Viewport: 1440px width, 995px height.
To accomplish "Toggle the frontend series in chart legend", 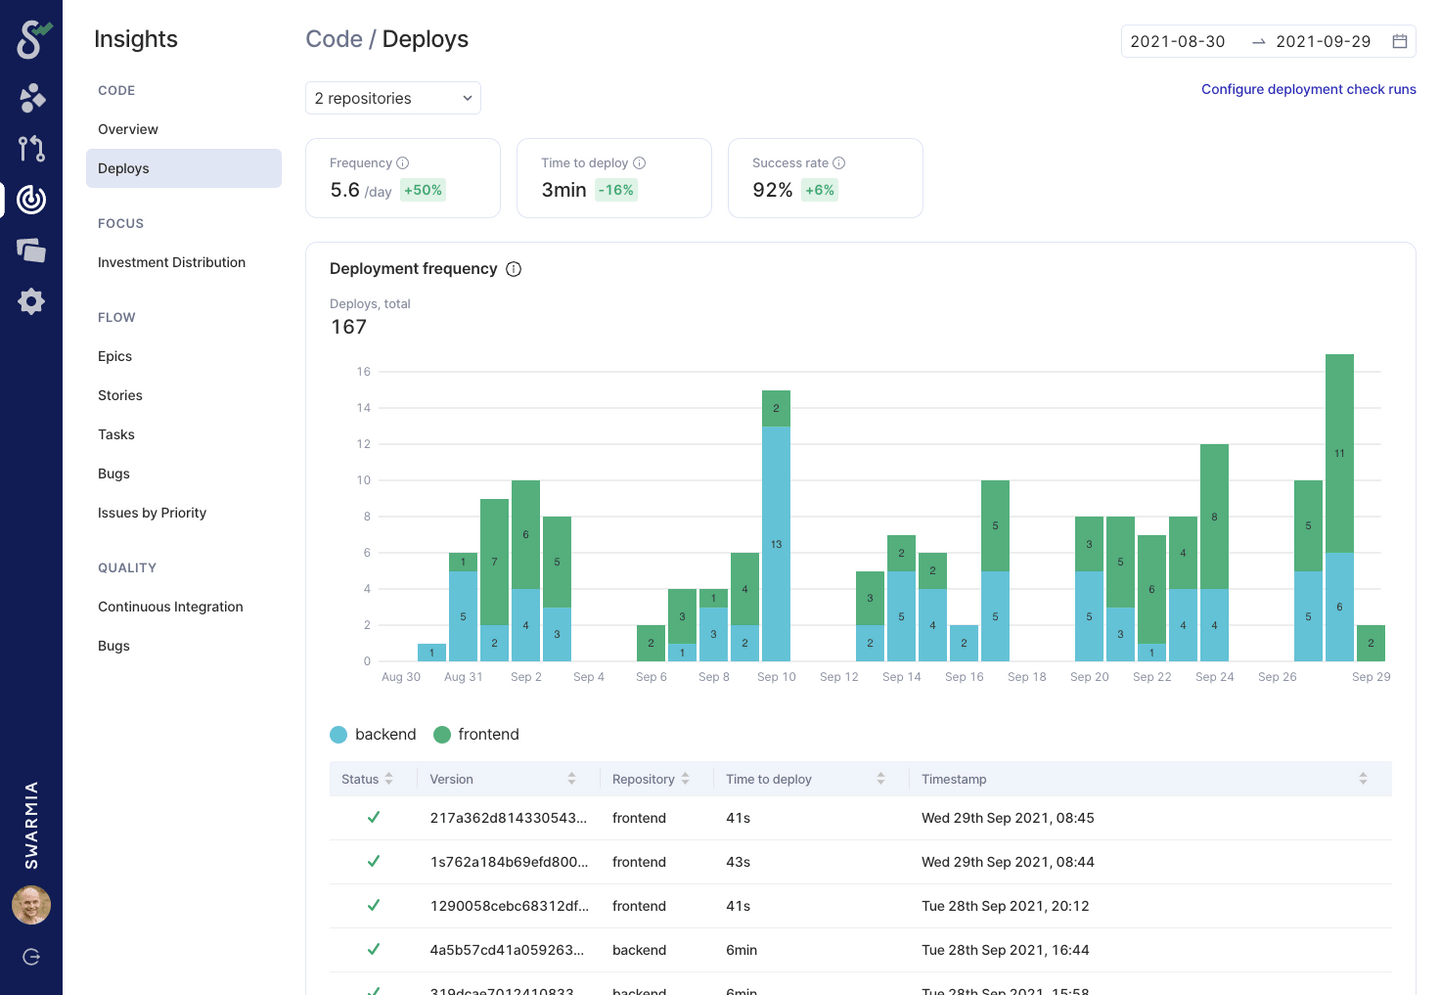I will pos(477,734).
